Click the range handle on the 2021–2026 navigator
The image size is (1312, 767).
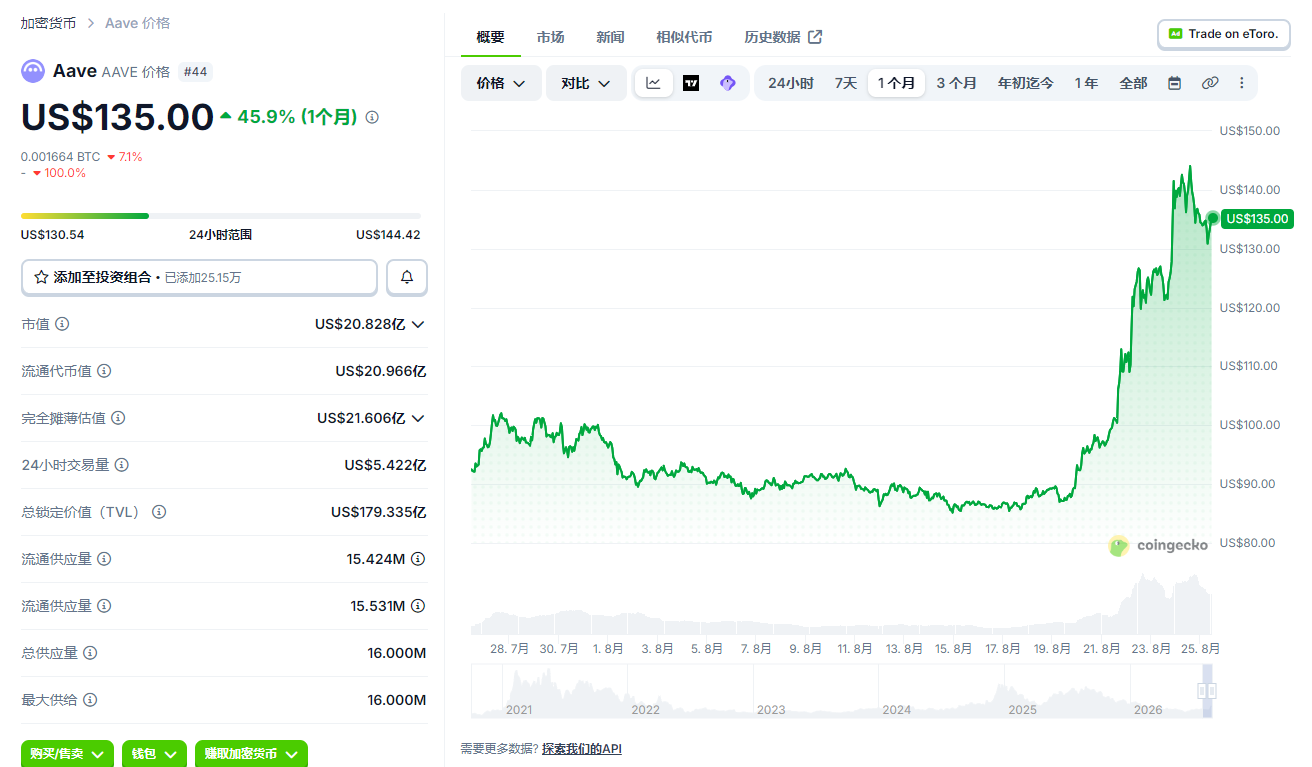[x=1206, y=691]
